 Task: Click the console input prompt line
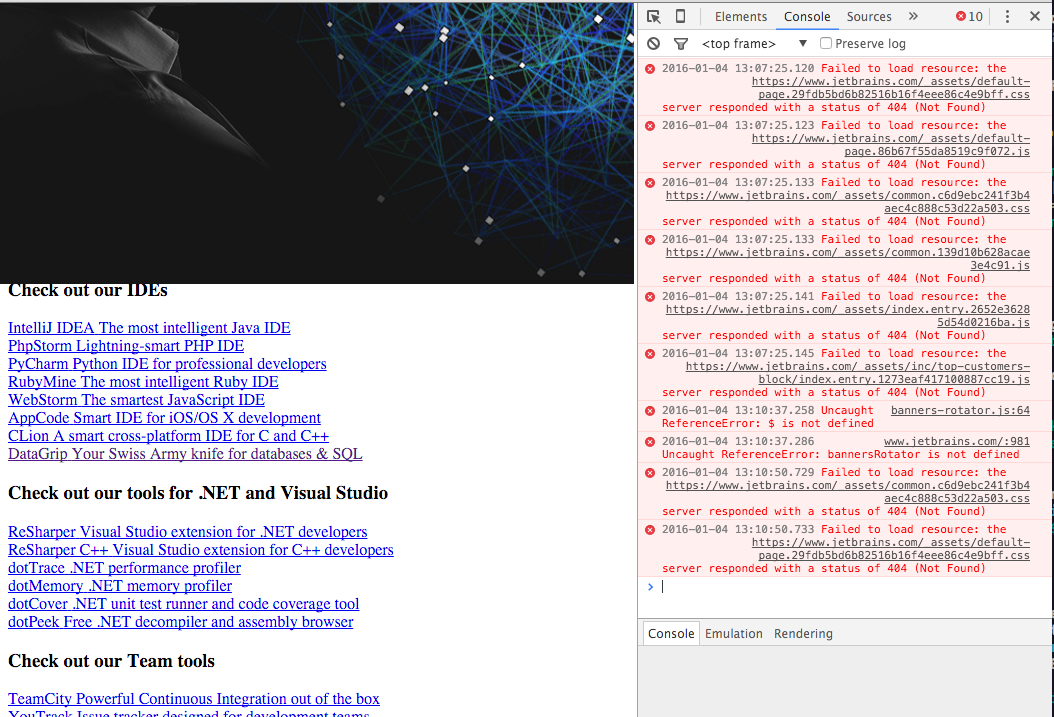click(x=845, y=587)
